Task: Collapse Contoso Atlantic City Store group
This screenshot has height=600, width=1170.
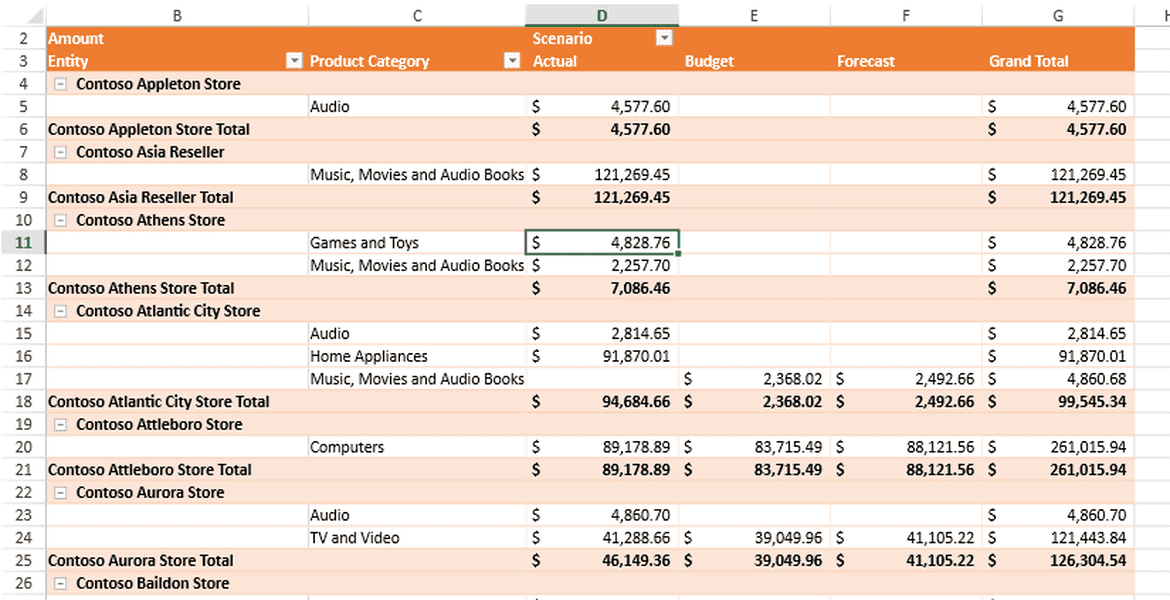Action: point(61,312)
